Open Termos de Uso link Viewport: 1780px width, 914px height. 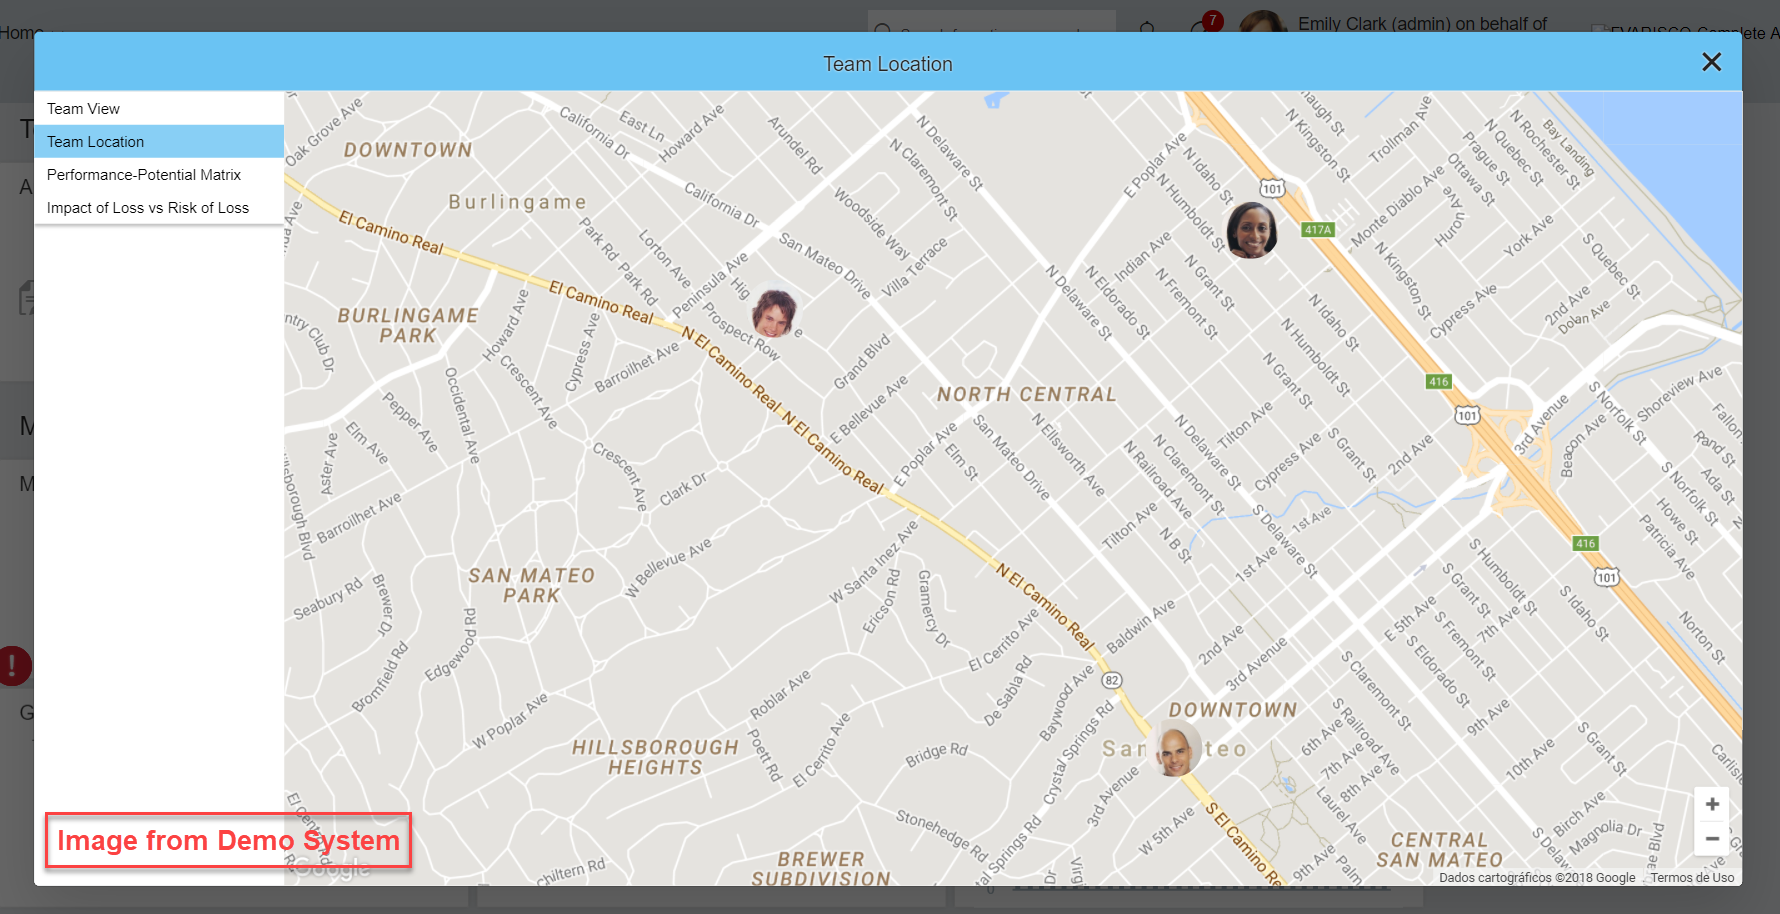(1692, 878)
